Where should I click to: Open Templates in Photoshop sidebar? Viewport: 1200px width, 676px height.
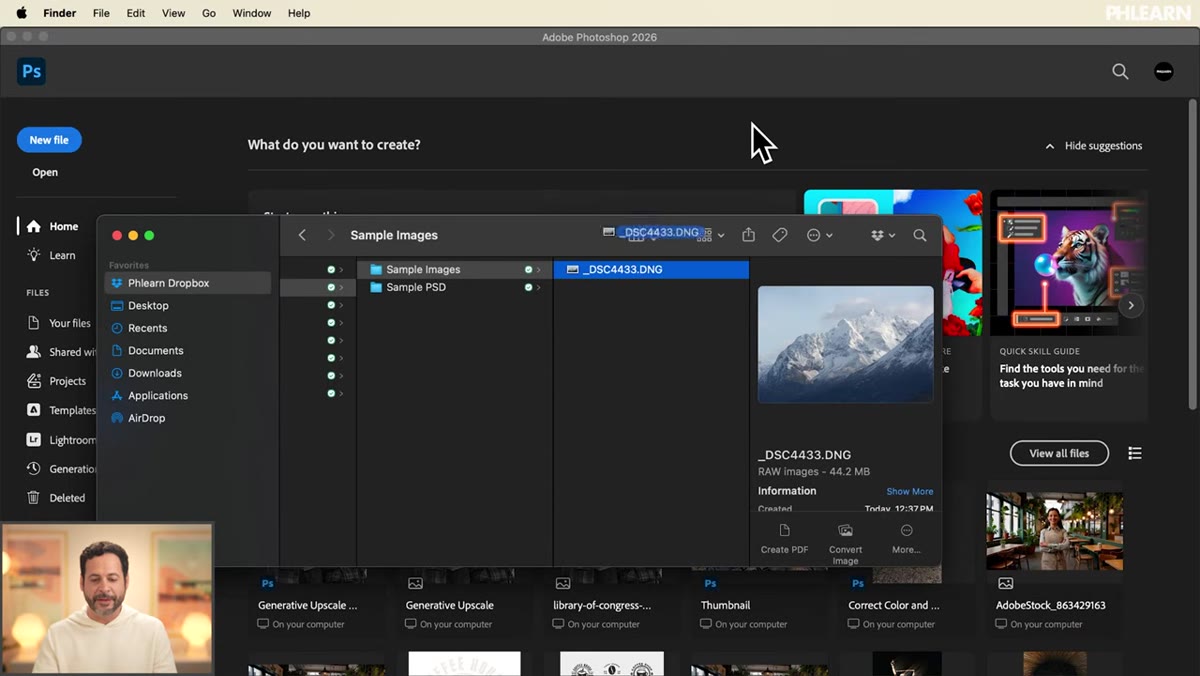tap(60, 410)
